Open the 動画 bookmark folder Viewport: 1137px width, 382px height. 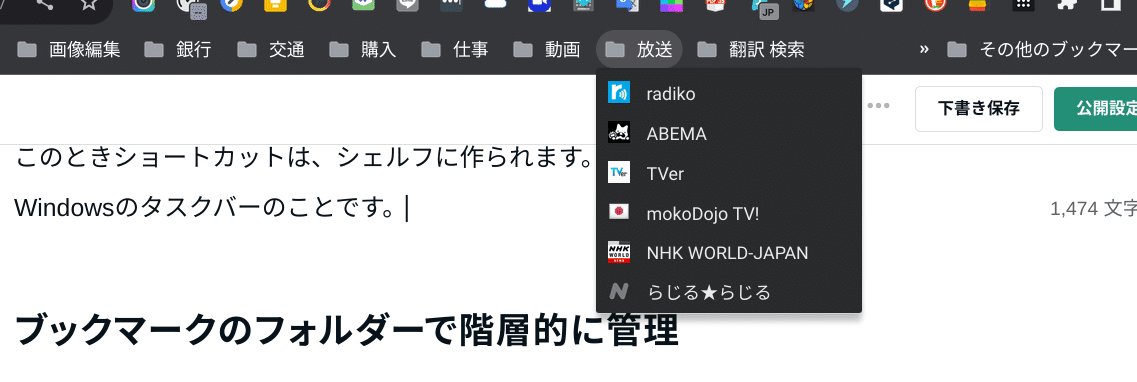click(546, 49)
